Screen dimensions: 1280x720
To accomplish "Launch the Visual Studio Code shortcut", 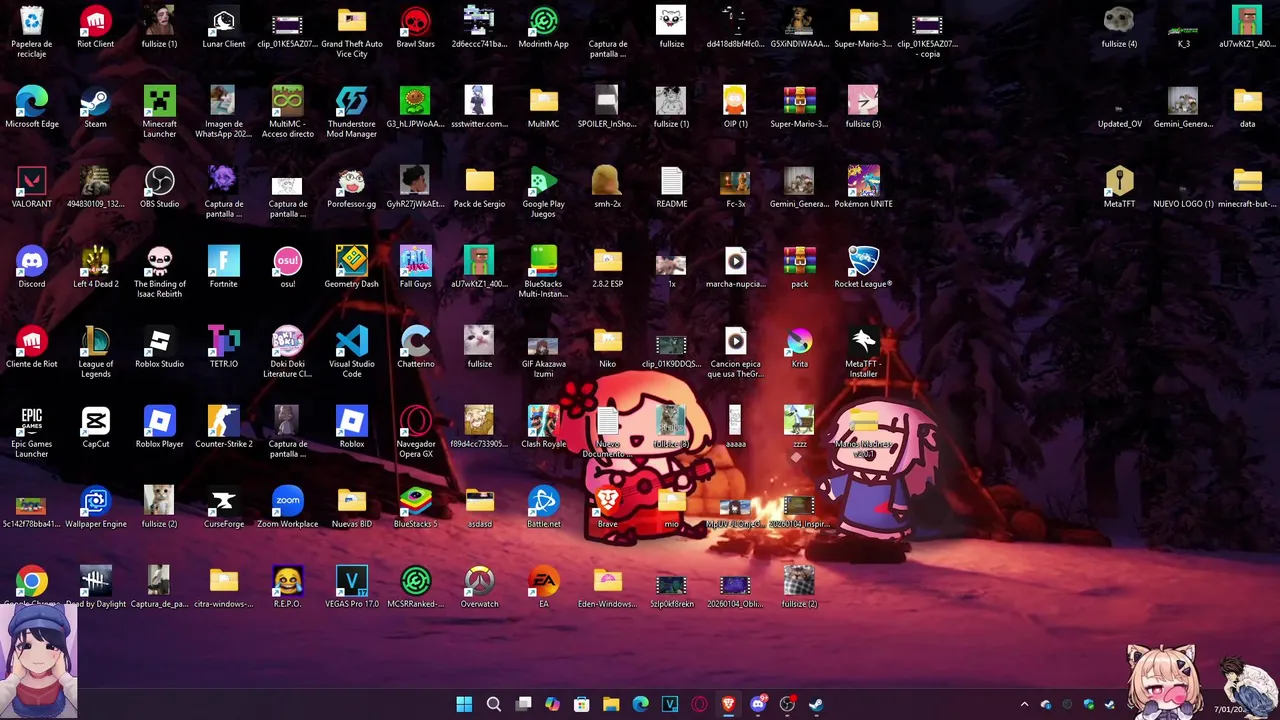I will pyautogui.click(x=352, y=342).
